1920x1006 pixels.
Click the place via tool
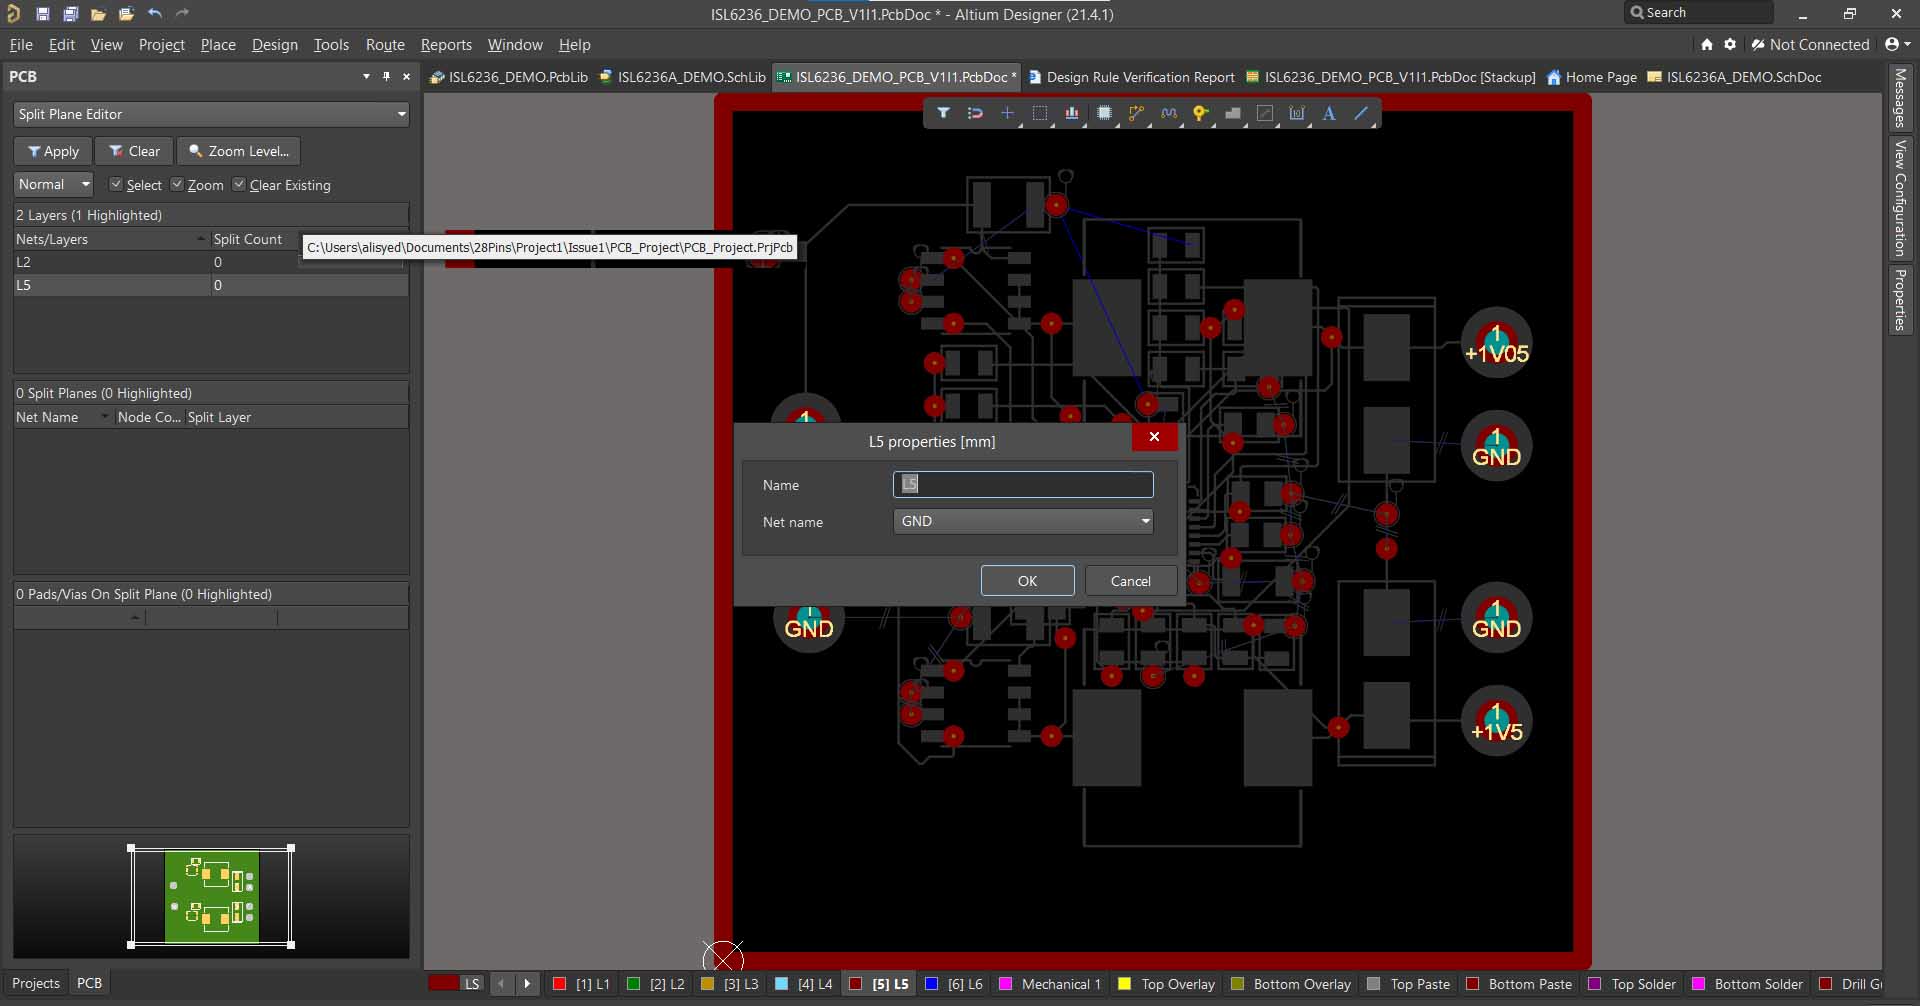[x=1200, y=113]
